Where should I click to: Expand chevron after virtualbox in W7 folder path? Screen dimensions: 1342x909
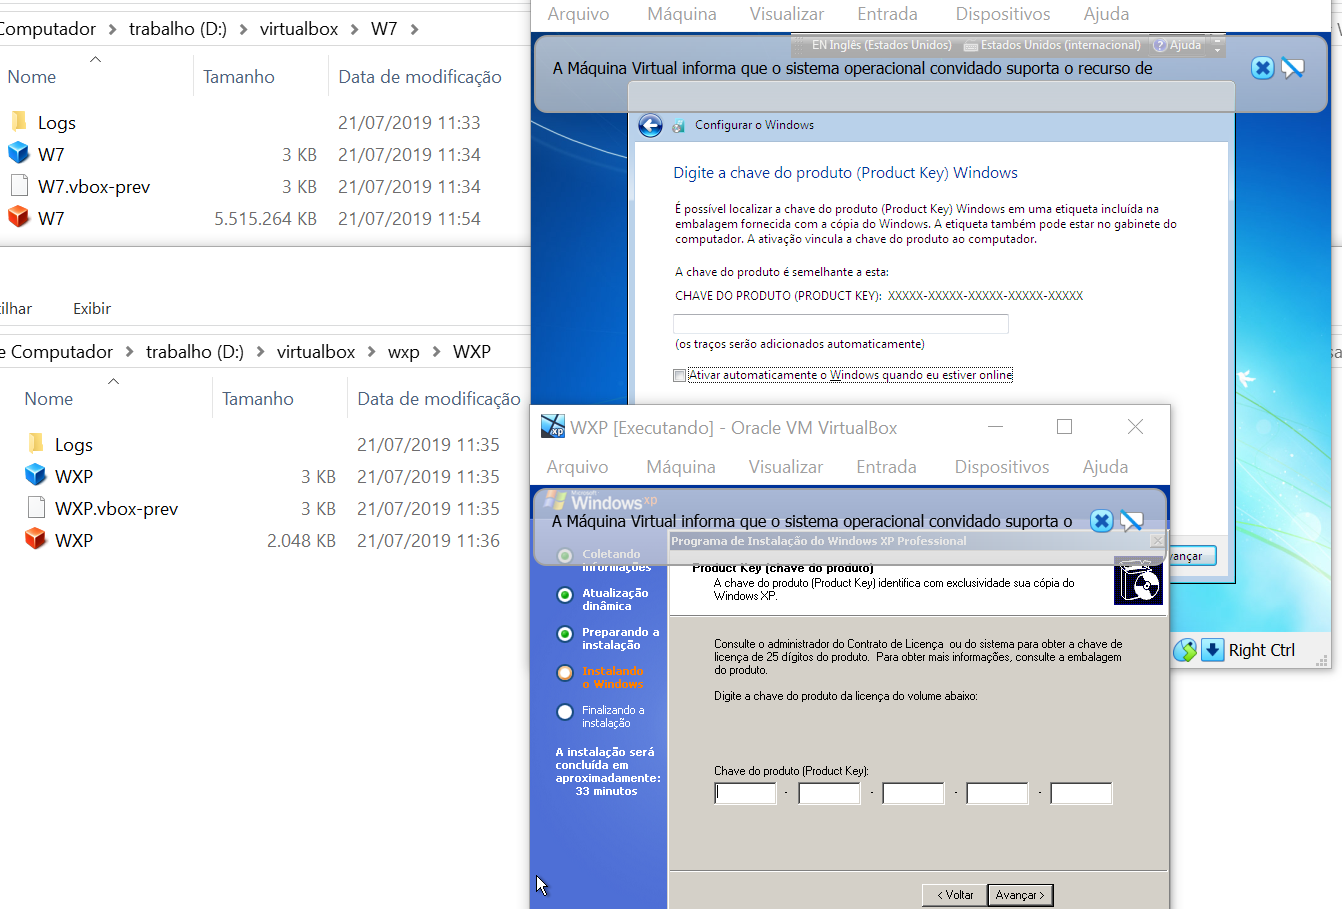point(355,29)
